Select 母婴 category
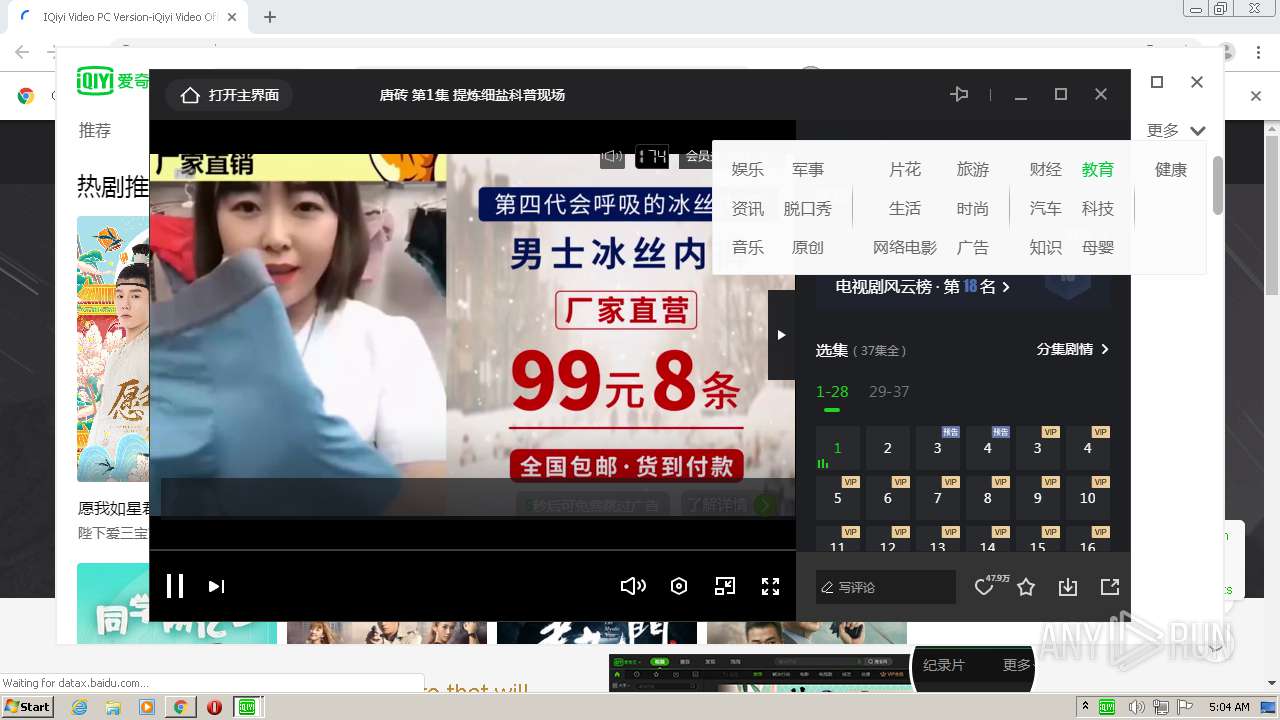 coord(1098,248)
